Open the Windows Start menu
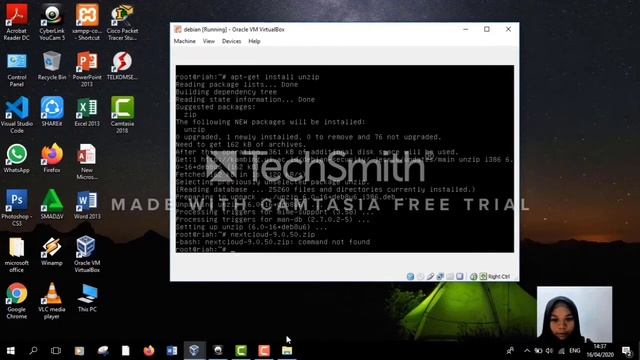This screenshot has width=640, height=360. [11, 351]
